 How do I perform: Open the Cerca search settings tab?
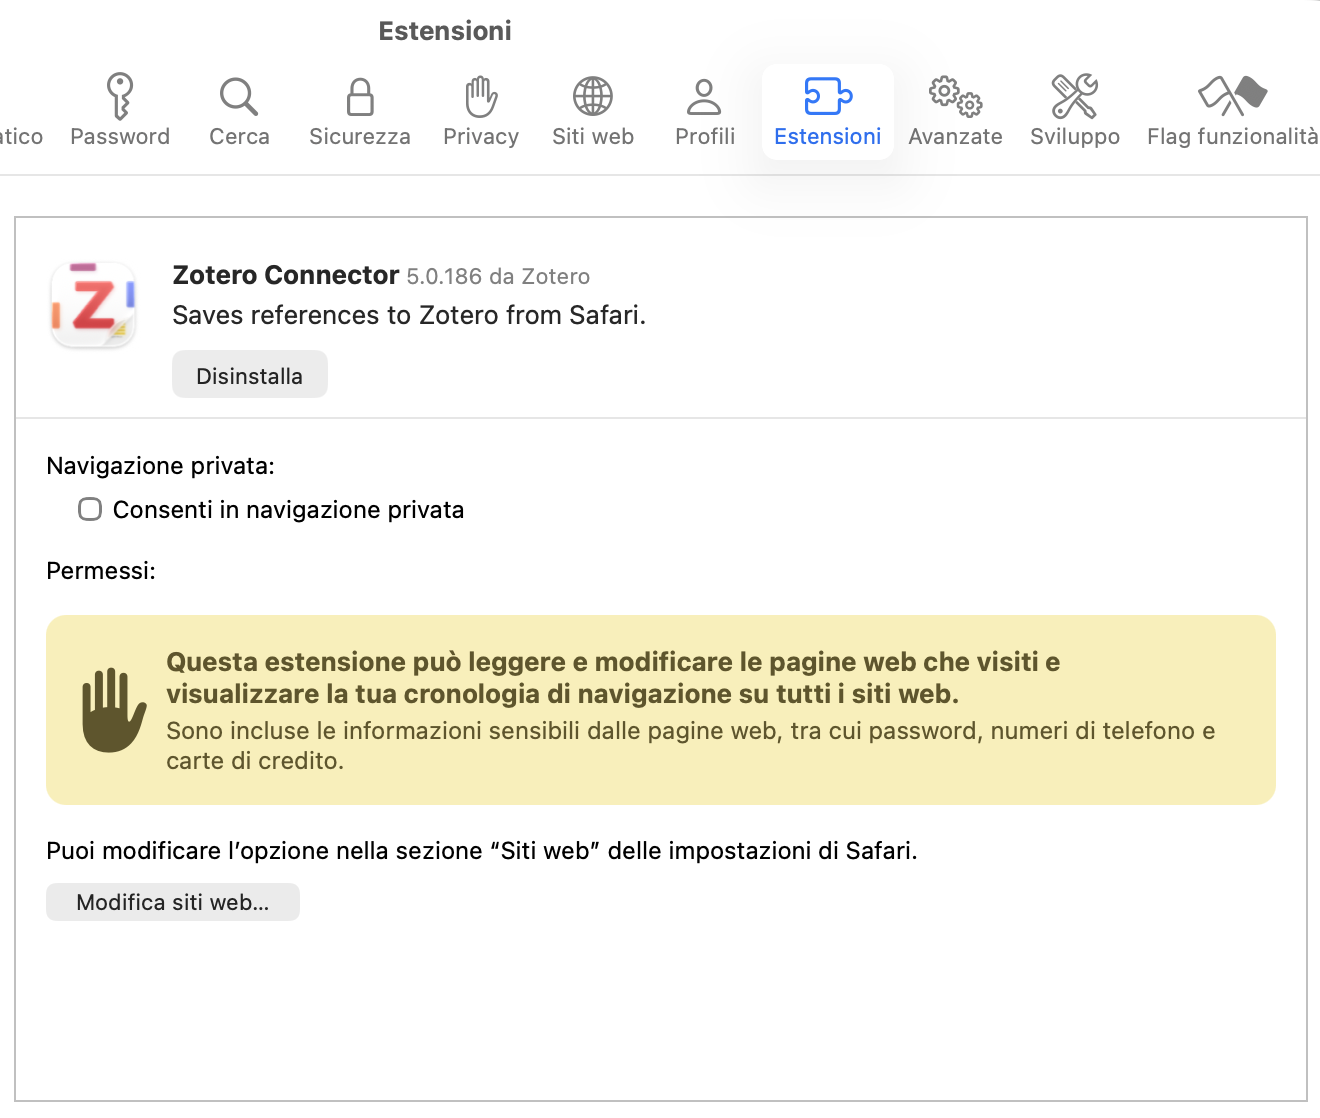point(239,111)
